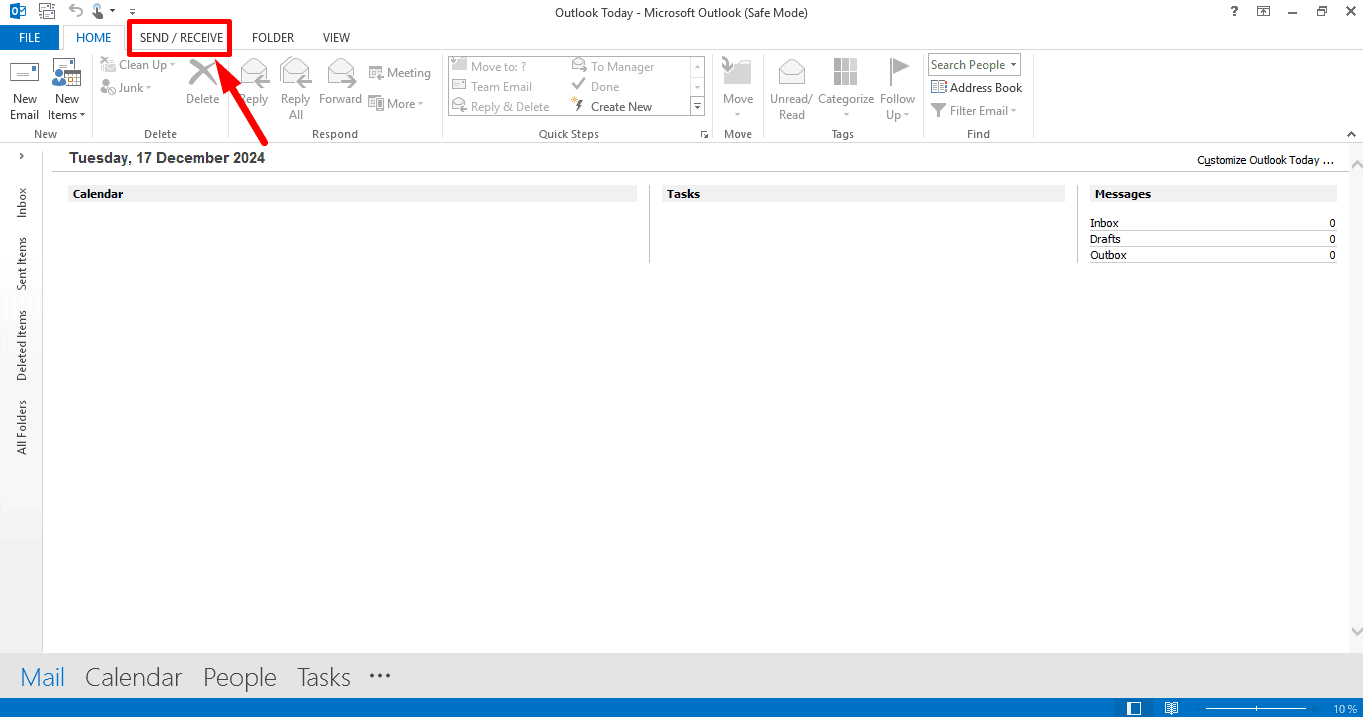Open the Move folder dropdown

point(738,90)
